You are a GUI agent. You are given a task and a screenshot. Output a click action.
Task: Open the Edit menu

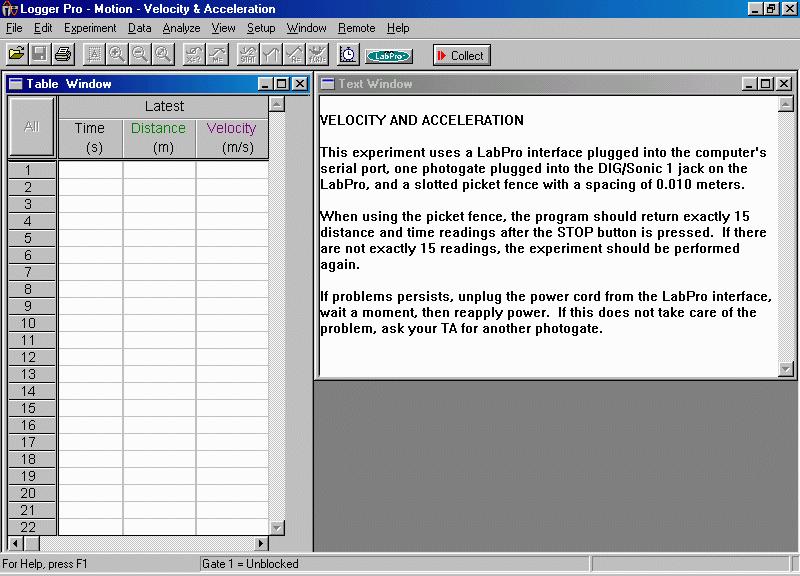(x=43, y=28)
